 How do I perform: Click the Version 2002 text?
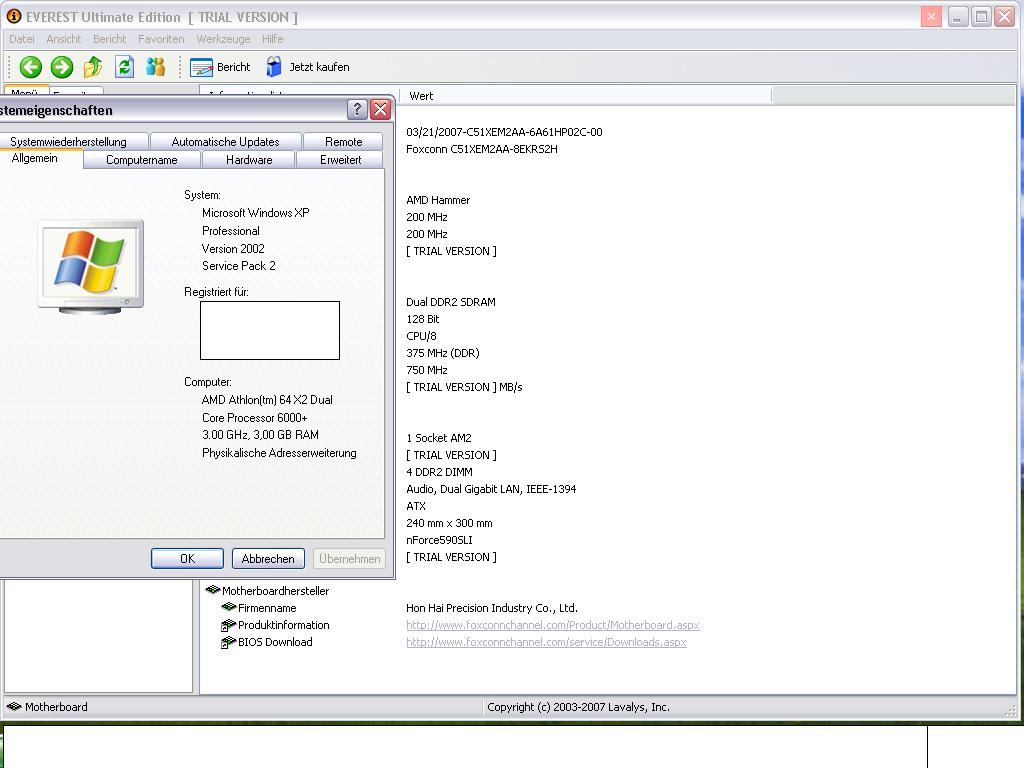click(x=233, y=248)
